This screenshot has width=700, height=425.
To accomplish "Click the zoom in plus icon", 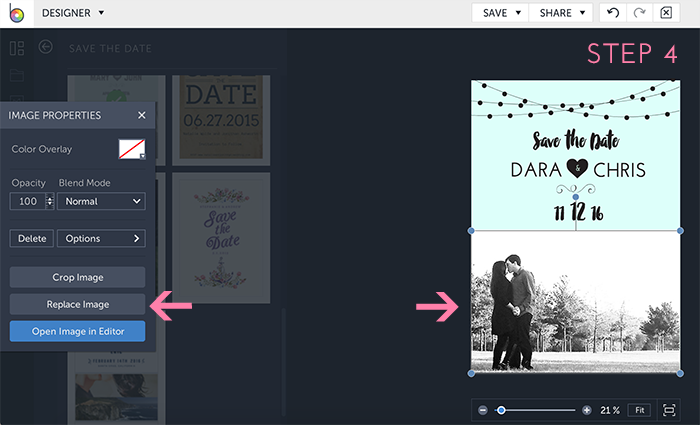I will 587,410.
